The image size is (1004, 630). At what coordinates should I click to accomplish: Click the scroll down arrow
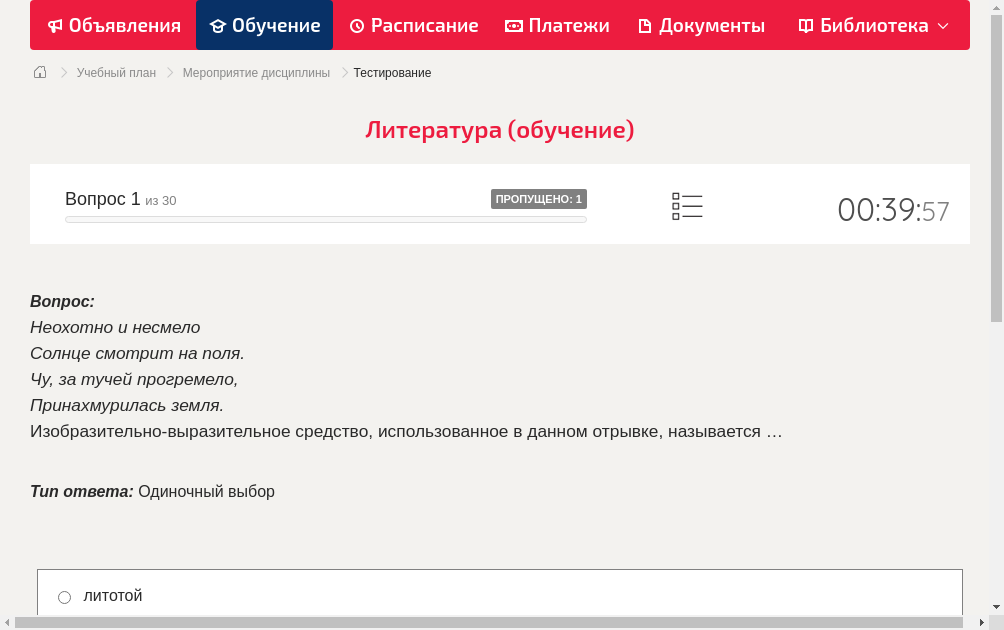[996, 606]
